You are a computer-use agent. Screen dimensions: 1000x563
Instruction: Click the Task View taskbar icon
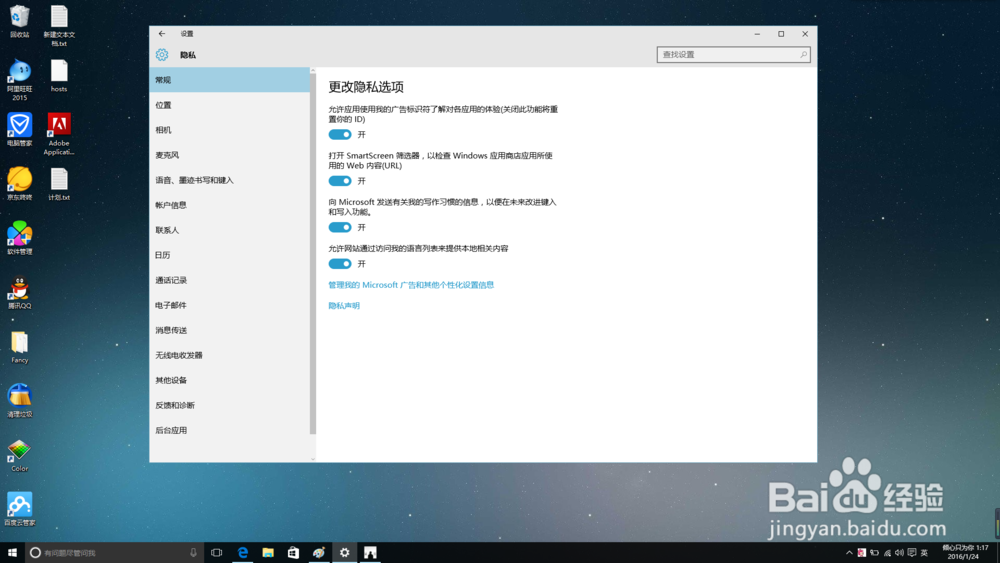(x=217, y=553)
